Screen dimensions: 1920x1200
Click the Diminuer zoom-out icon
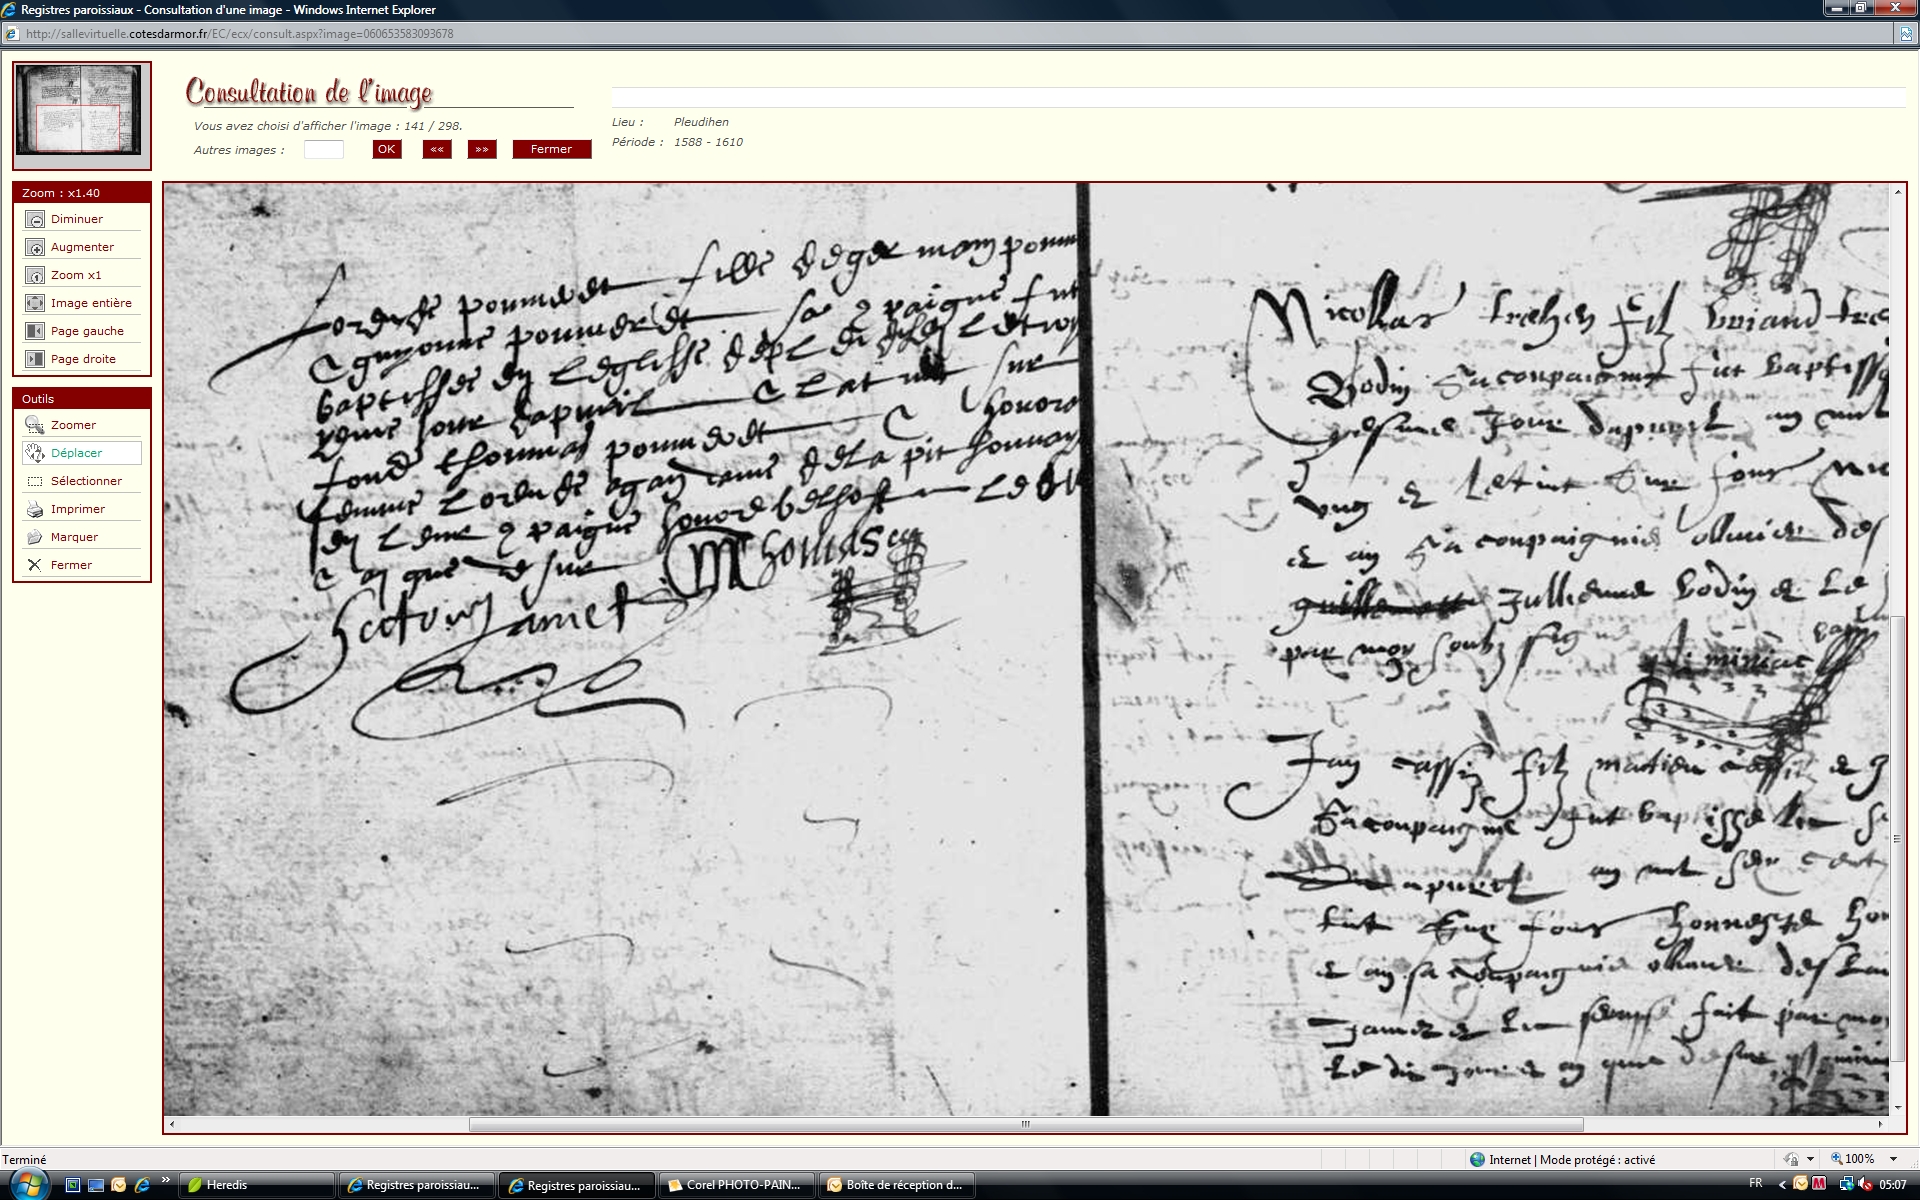[x=35, y=220]
